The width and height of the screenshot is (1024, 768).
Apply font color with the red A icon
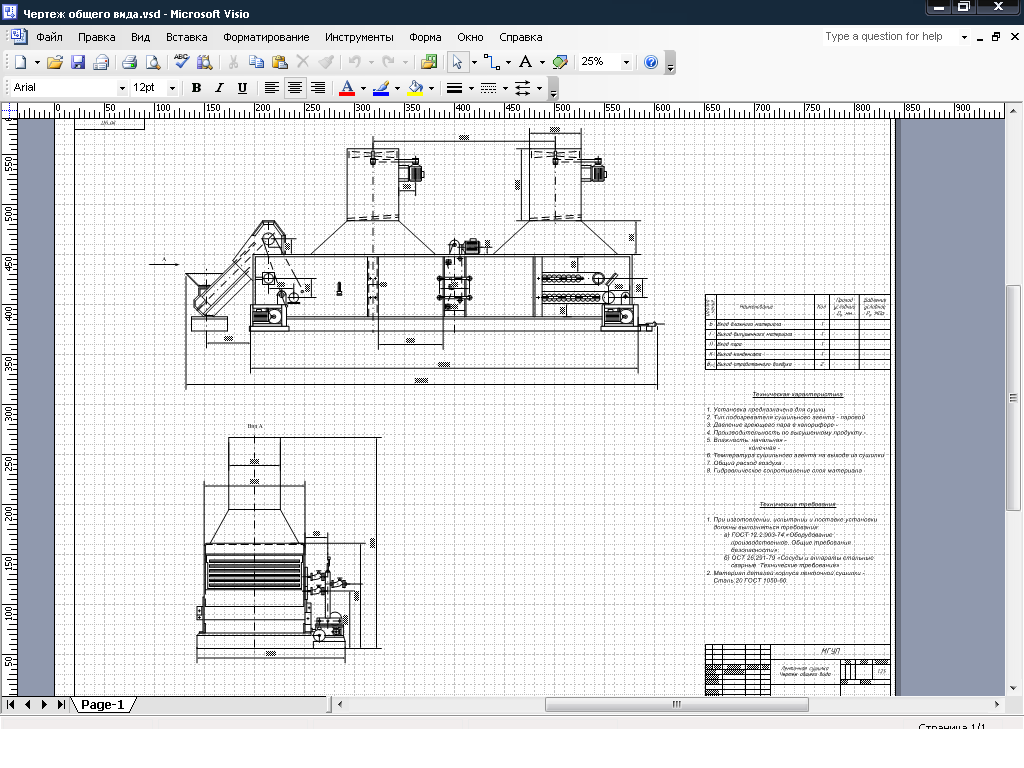pos(347,88)
